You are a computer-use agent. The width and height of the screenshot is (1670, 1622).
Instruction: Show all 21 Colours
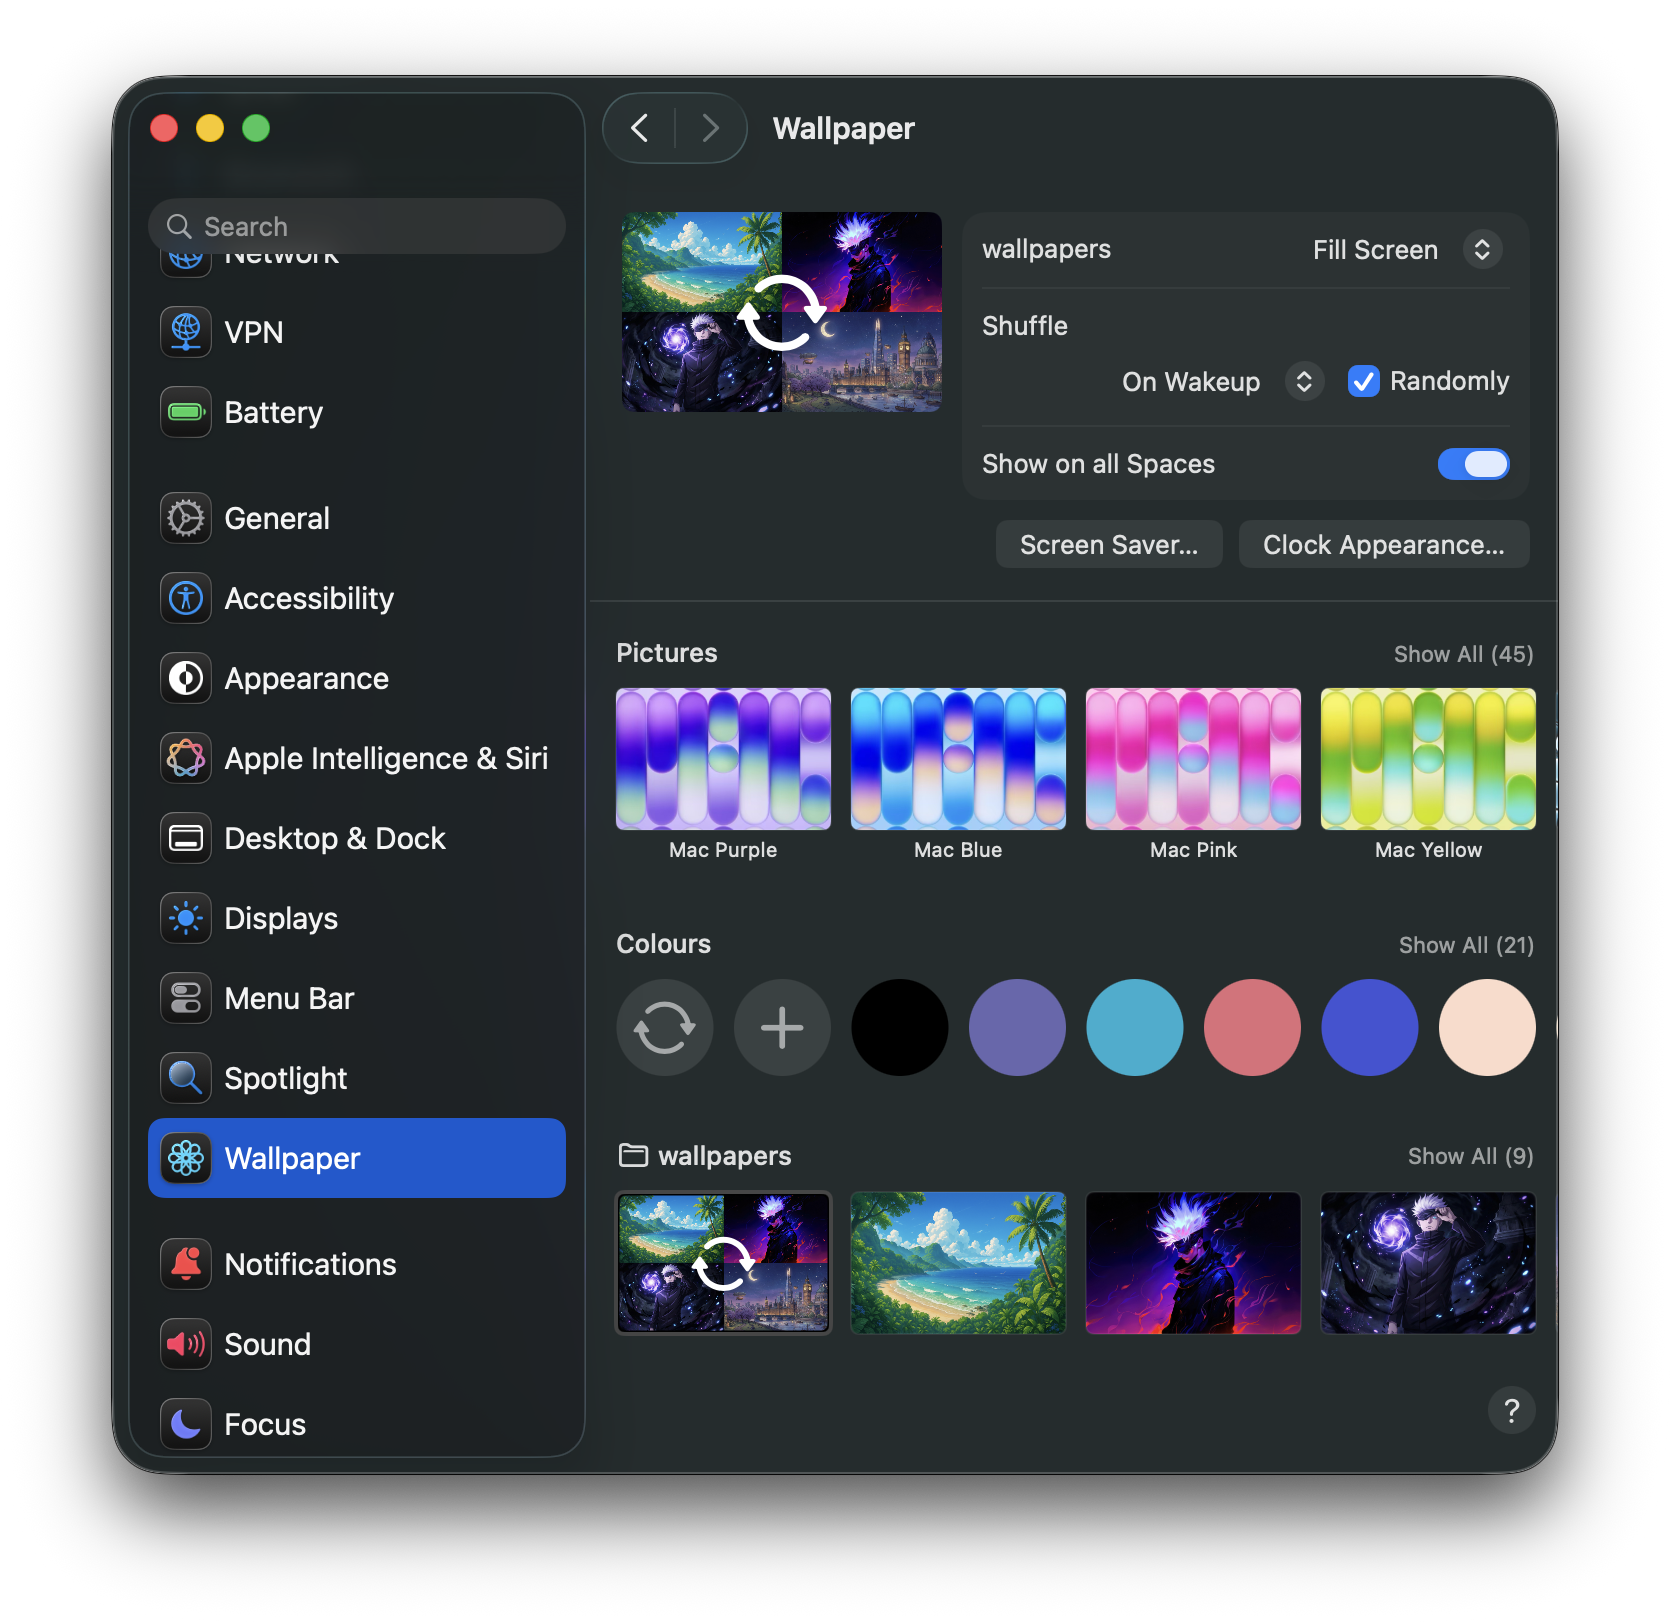click(1466, 945)
